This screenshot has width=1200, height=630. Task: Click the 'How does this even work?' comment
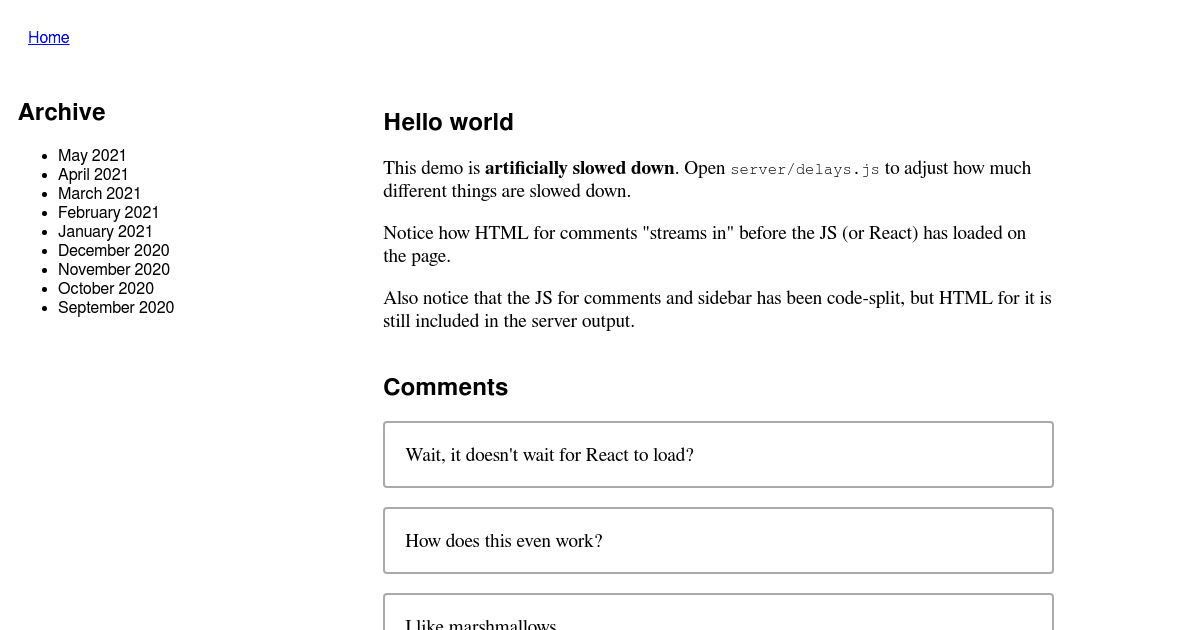pos(503,540)
